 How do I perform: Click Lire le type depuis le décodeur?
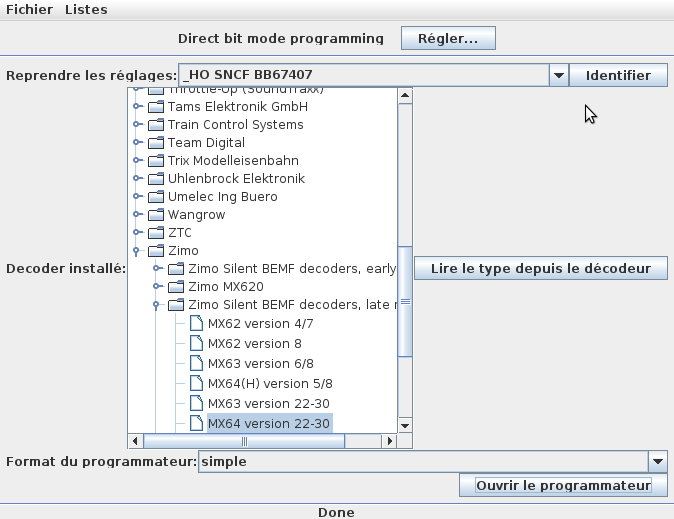point(541,268)
